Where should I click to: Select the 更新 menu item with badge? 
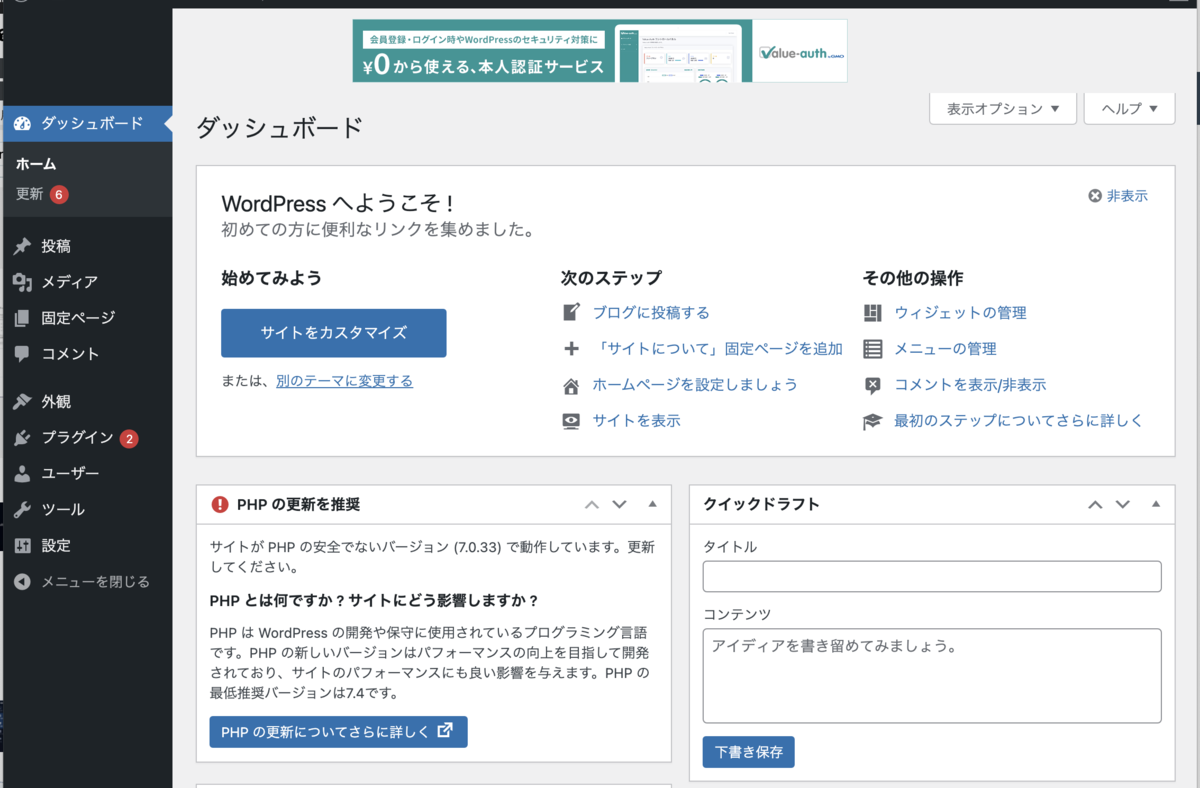(32, 194)
